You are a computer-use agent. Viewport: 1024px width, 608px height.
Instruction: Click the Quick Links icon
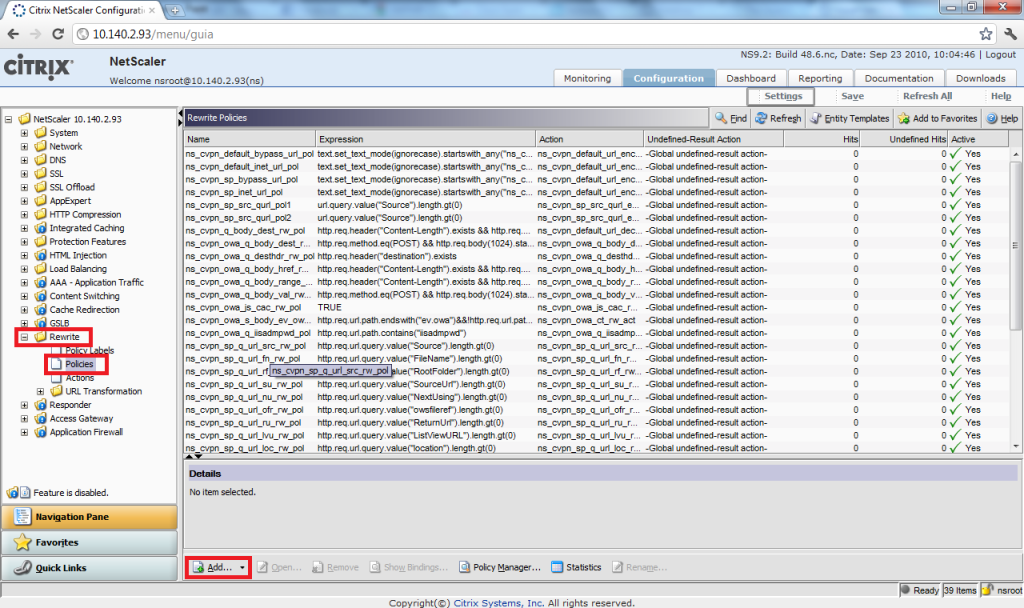23,568
